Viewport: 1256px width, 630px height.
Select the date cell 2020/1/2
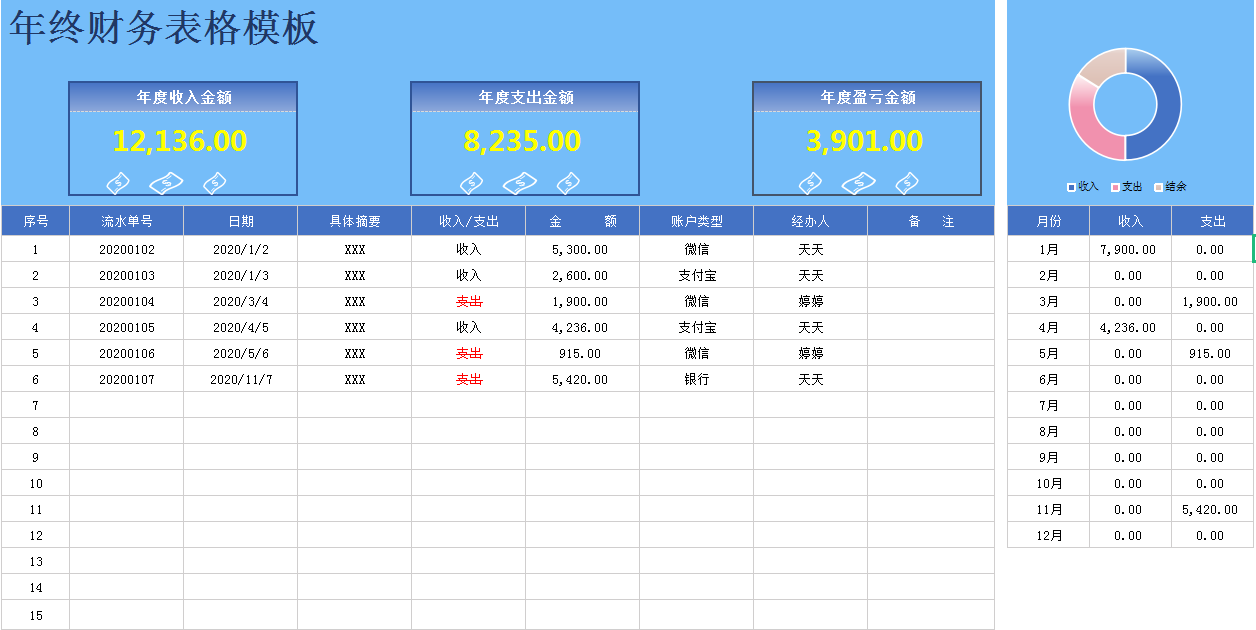tap(241, 249)
